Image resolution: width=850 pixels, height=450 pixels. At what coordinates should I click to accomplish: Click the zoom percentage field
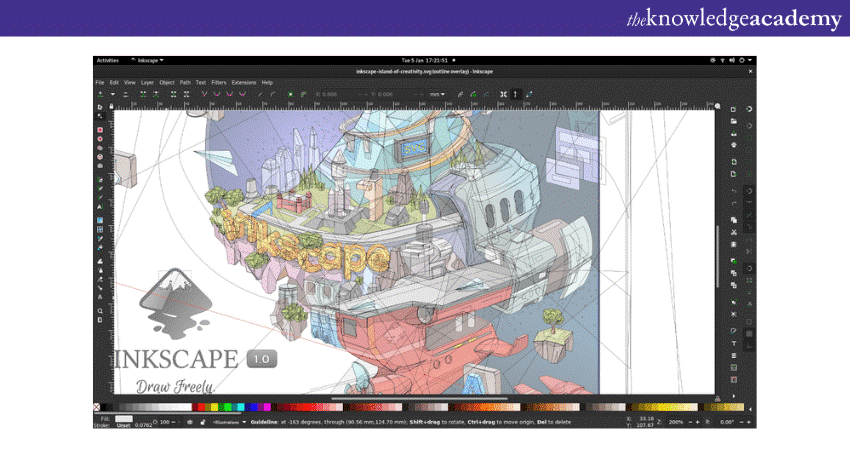pos(676,422)
